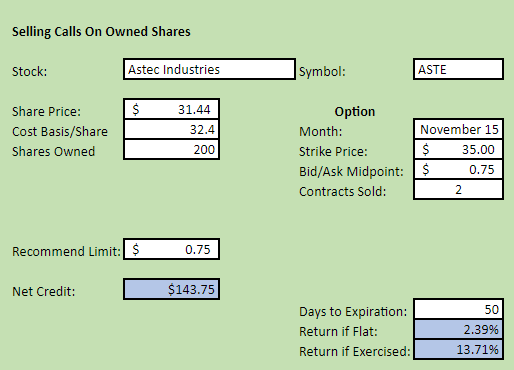Screen dimensions: 514x370
Task: Click the Recommend Limit cell
Action: pos(171,249)
